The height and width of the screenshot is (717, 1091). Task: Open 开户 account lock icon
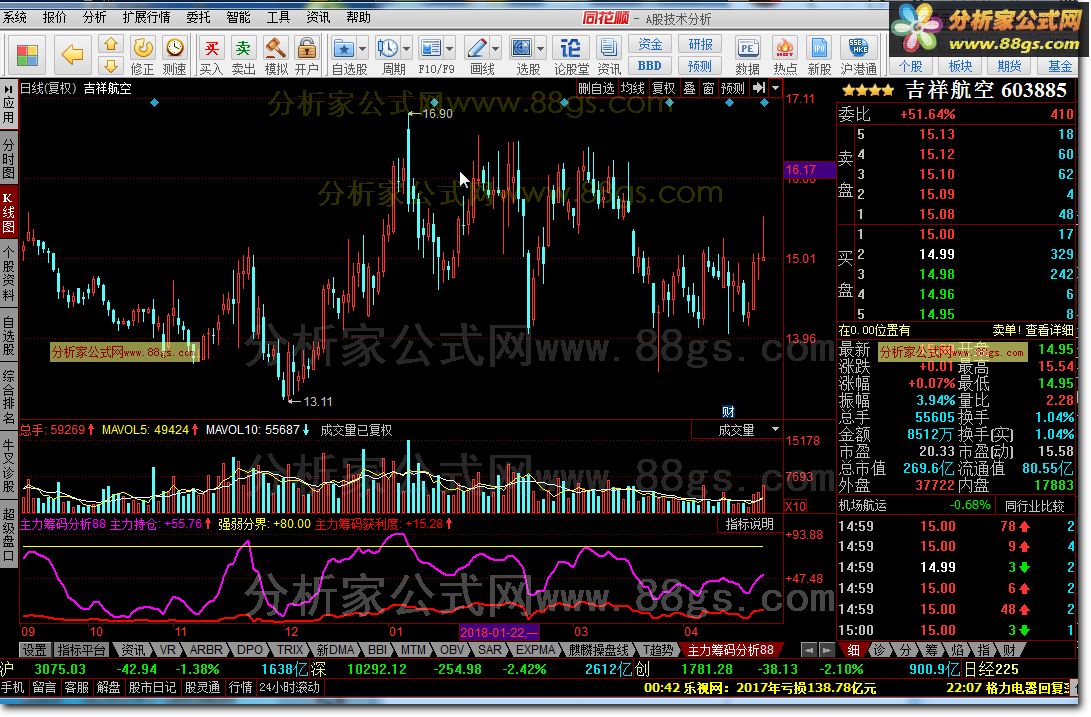(306, 55)
